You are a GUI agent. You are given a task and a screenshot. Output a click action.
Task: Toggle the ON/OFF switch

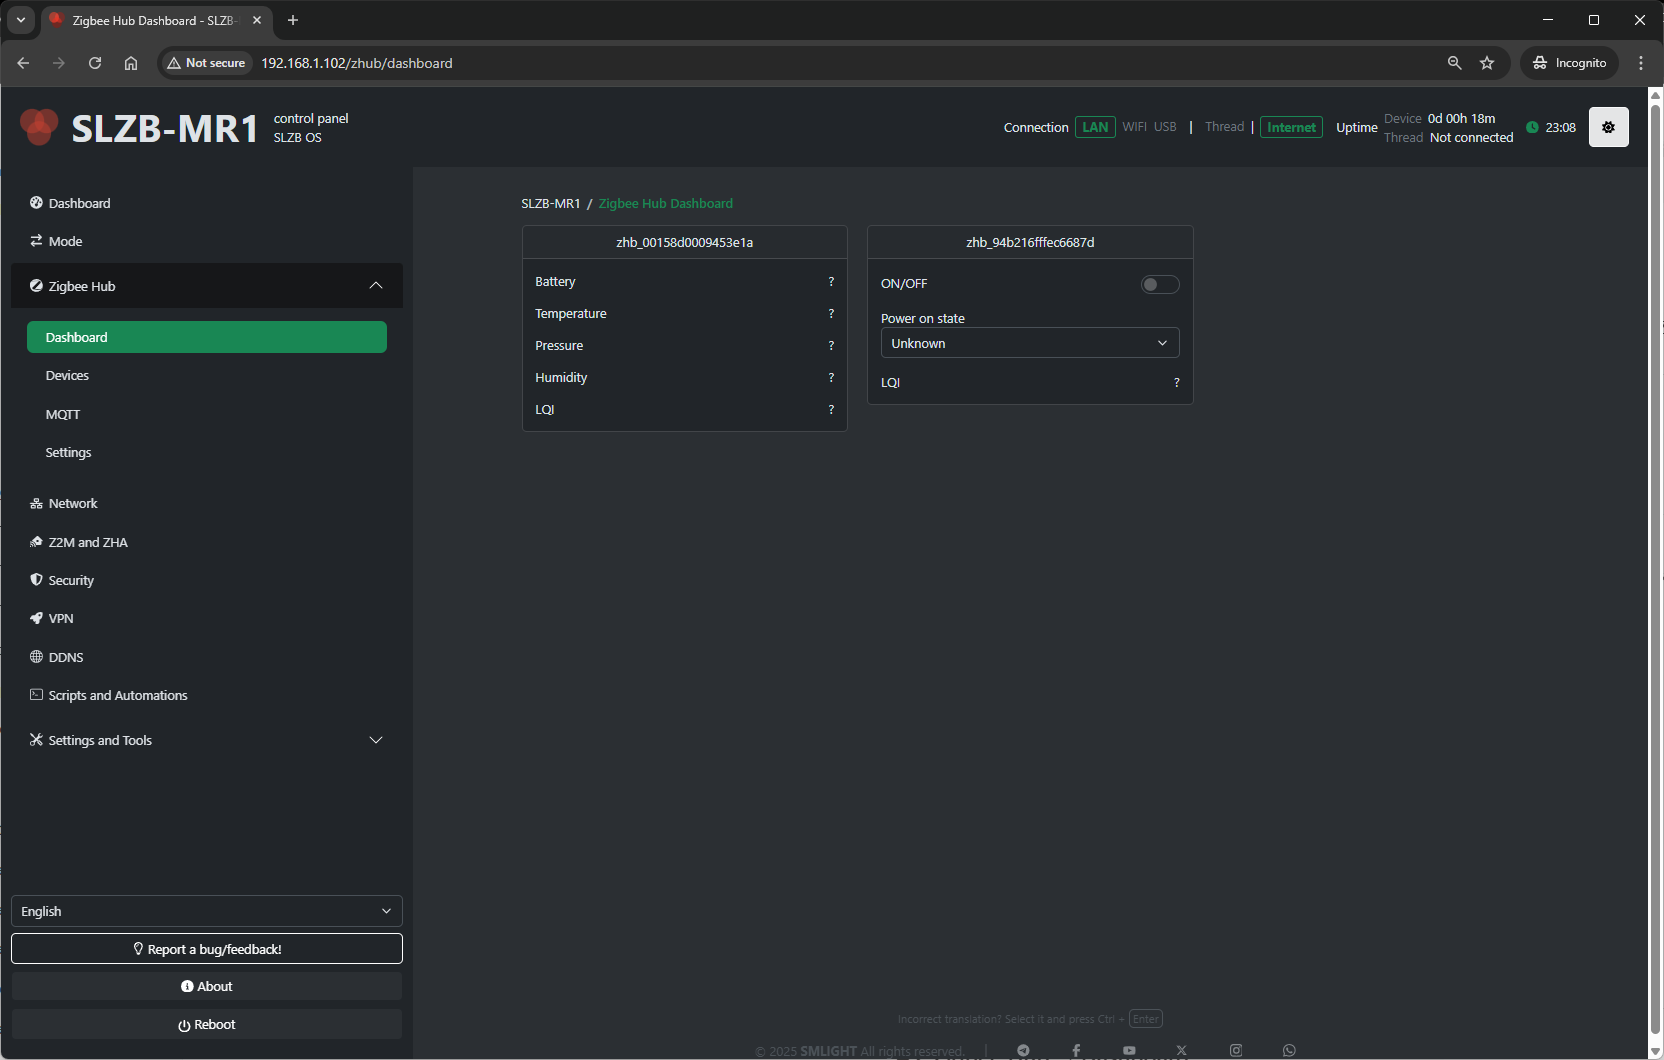(x=1160, y=285)
